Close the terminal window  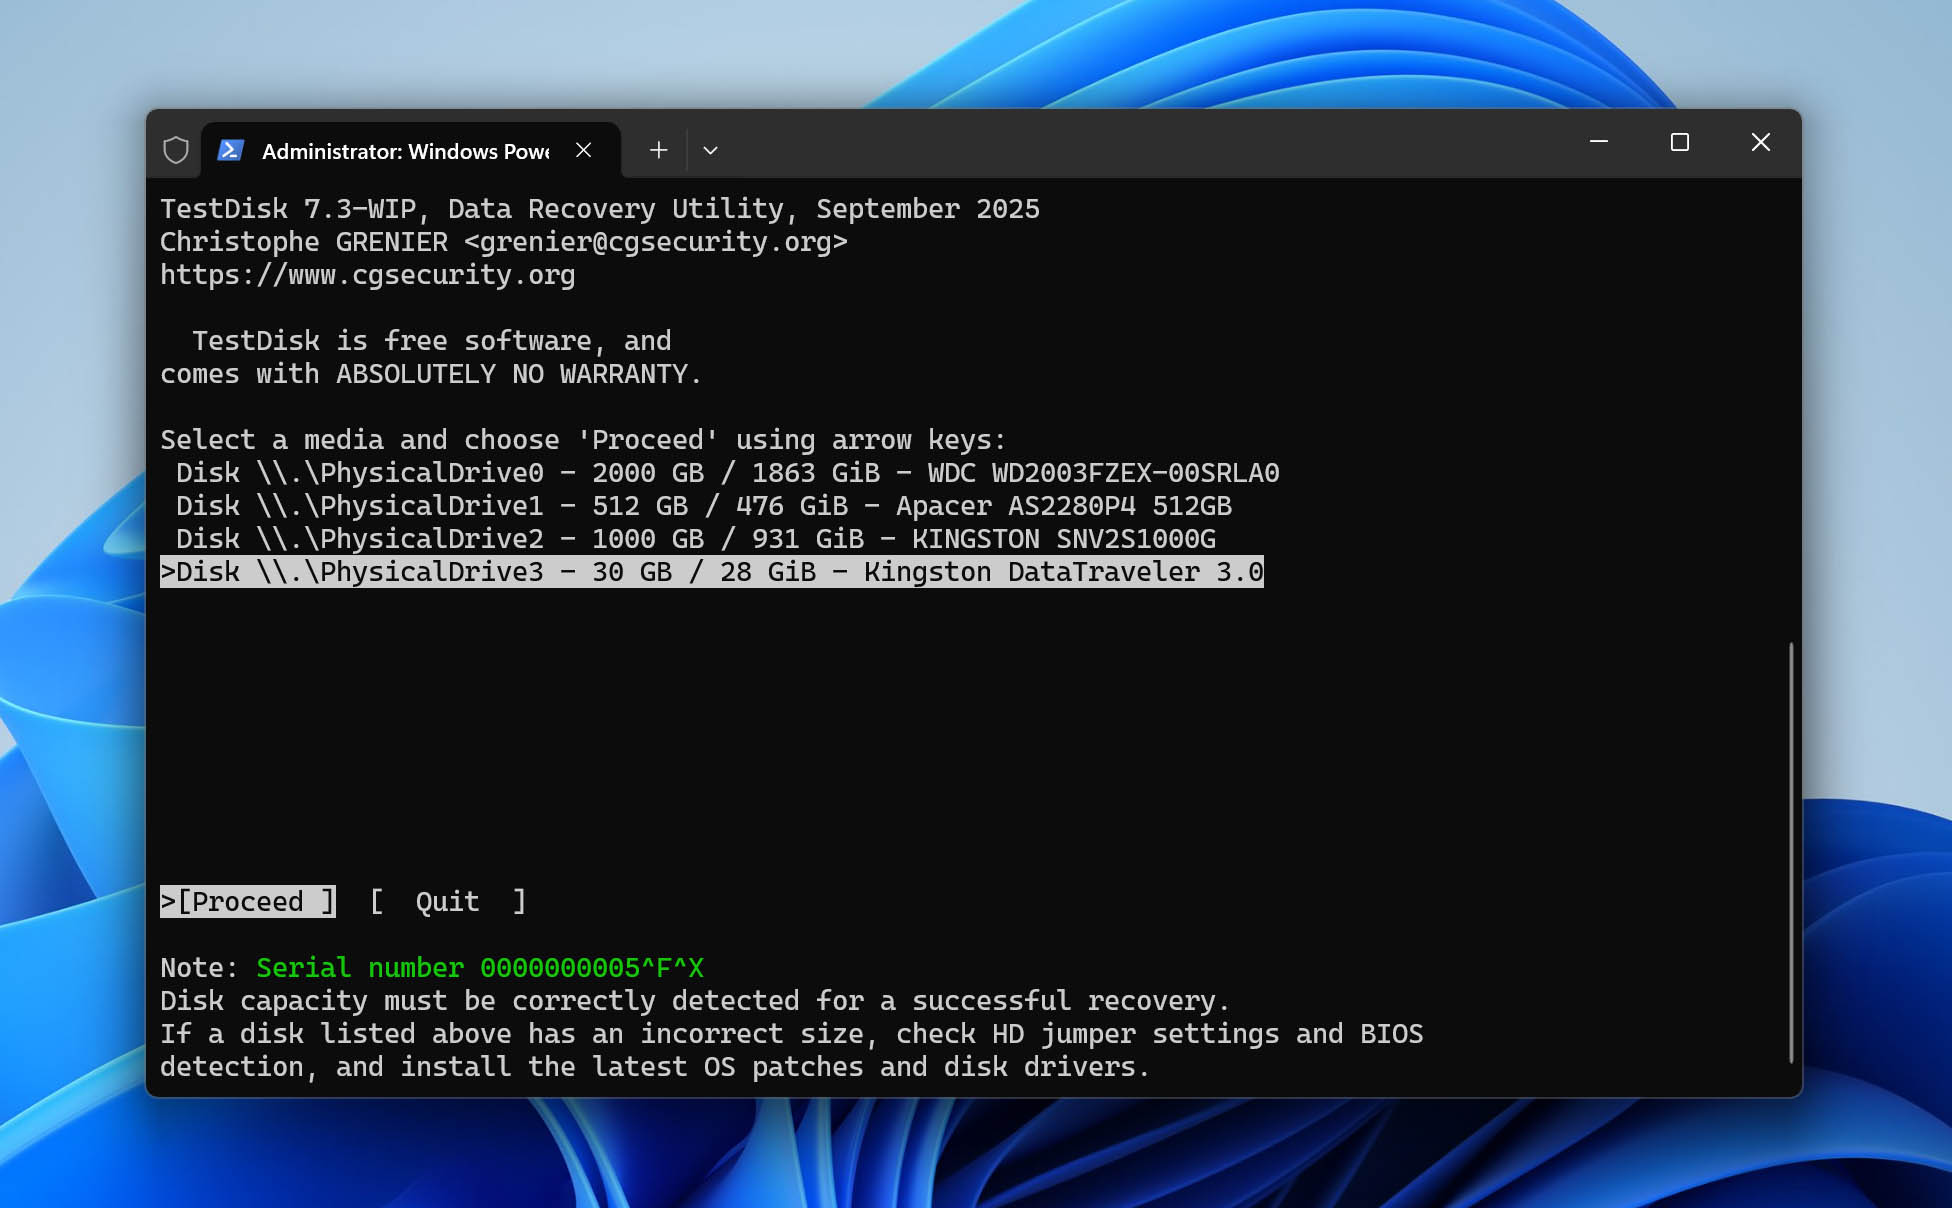click(x=1761, y=142)
